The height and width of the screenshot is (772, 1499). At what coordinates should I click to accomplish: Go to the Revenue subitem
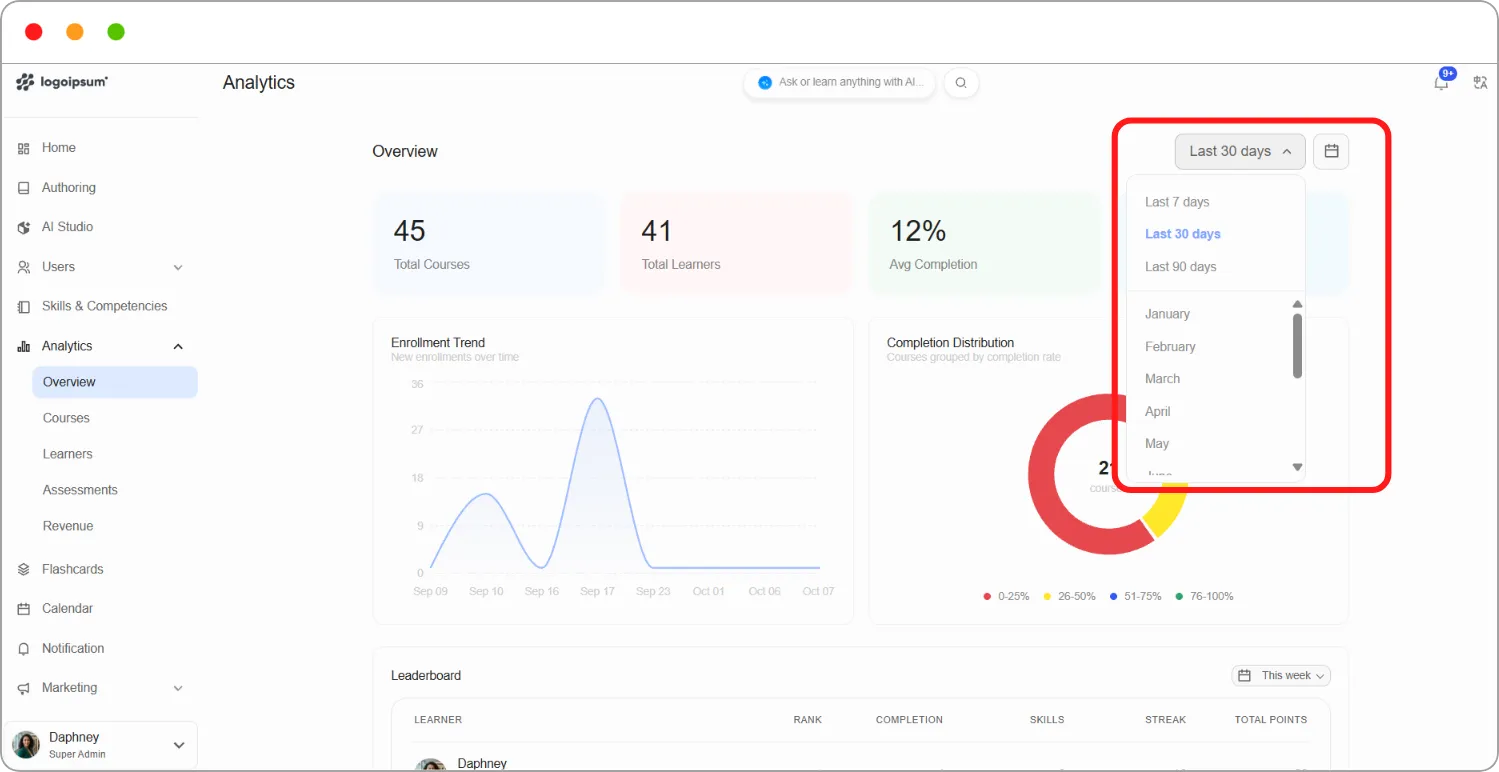68,526
